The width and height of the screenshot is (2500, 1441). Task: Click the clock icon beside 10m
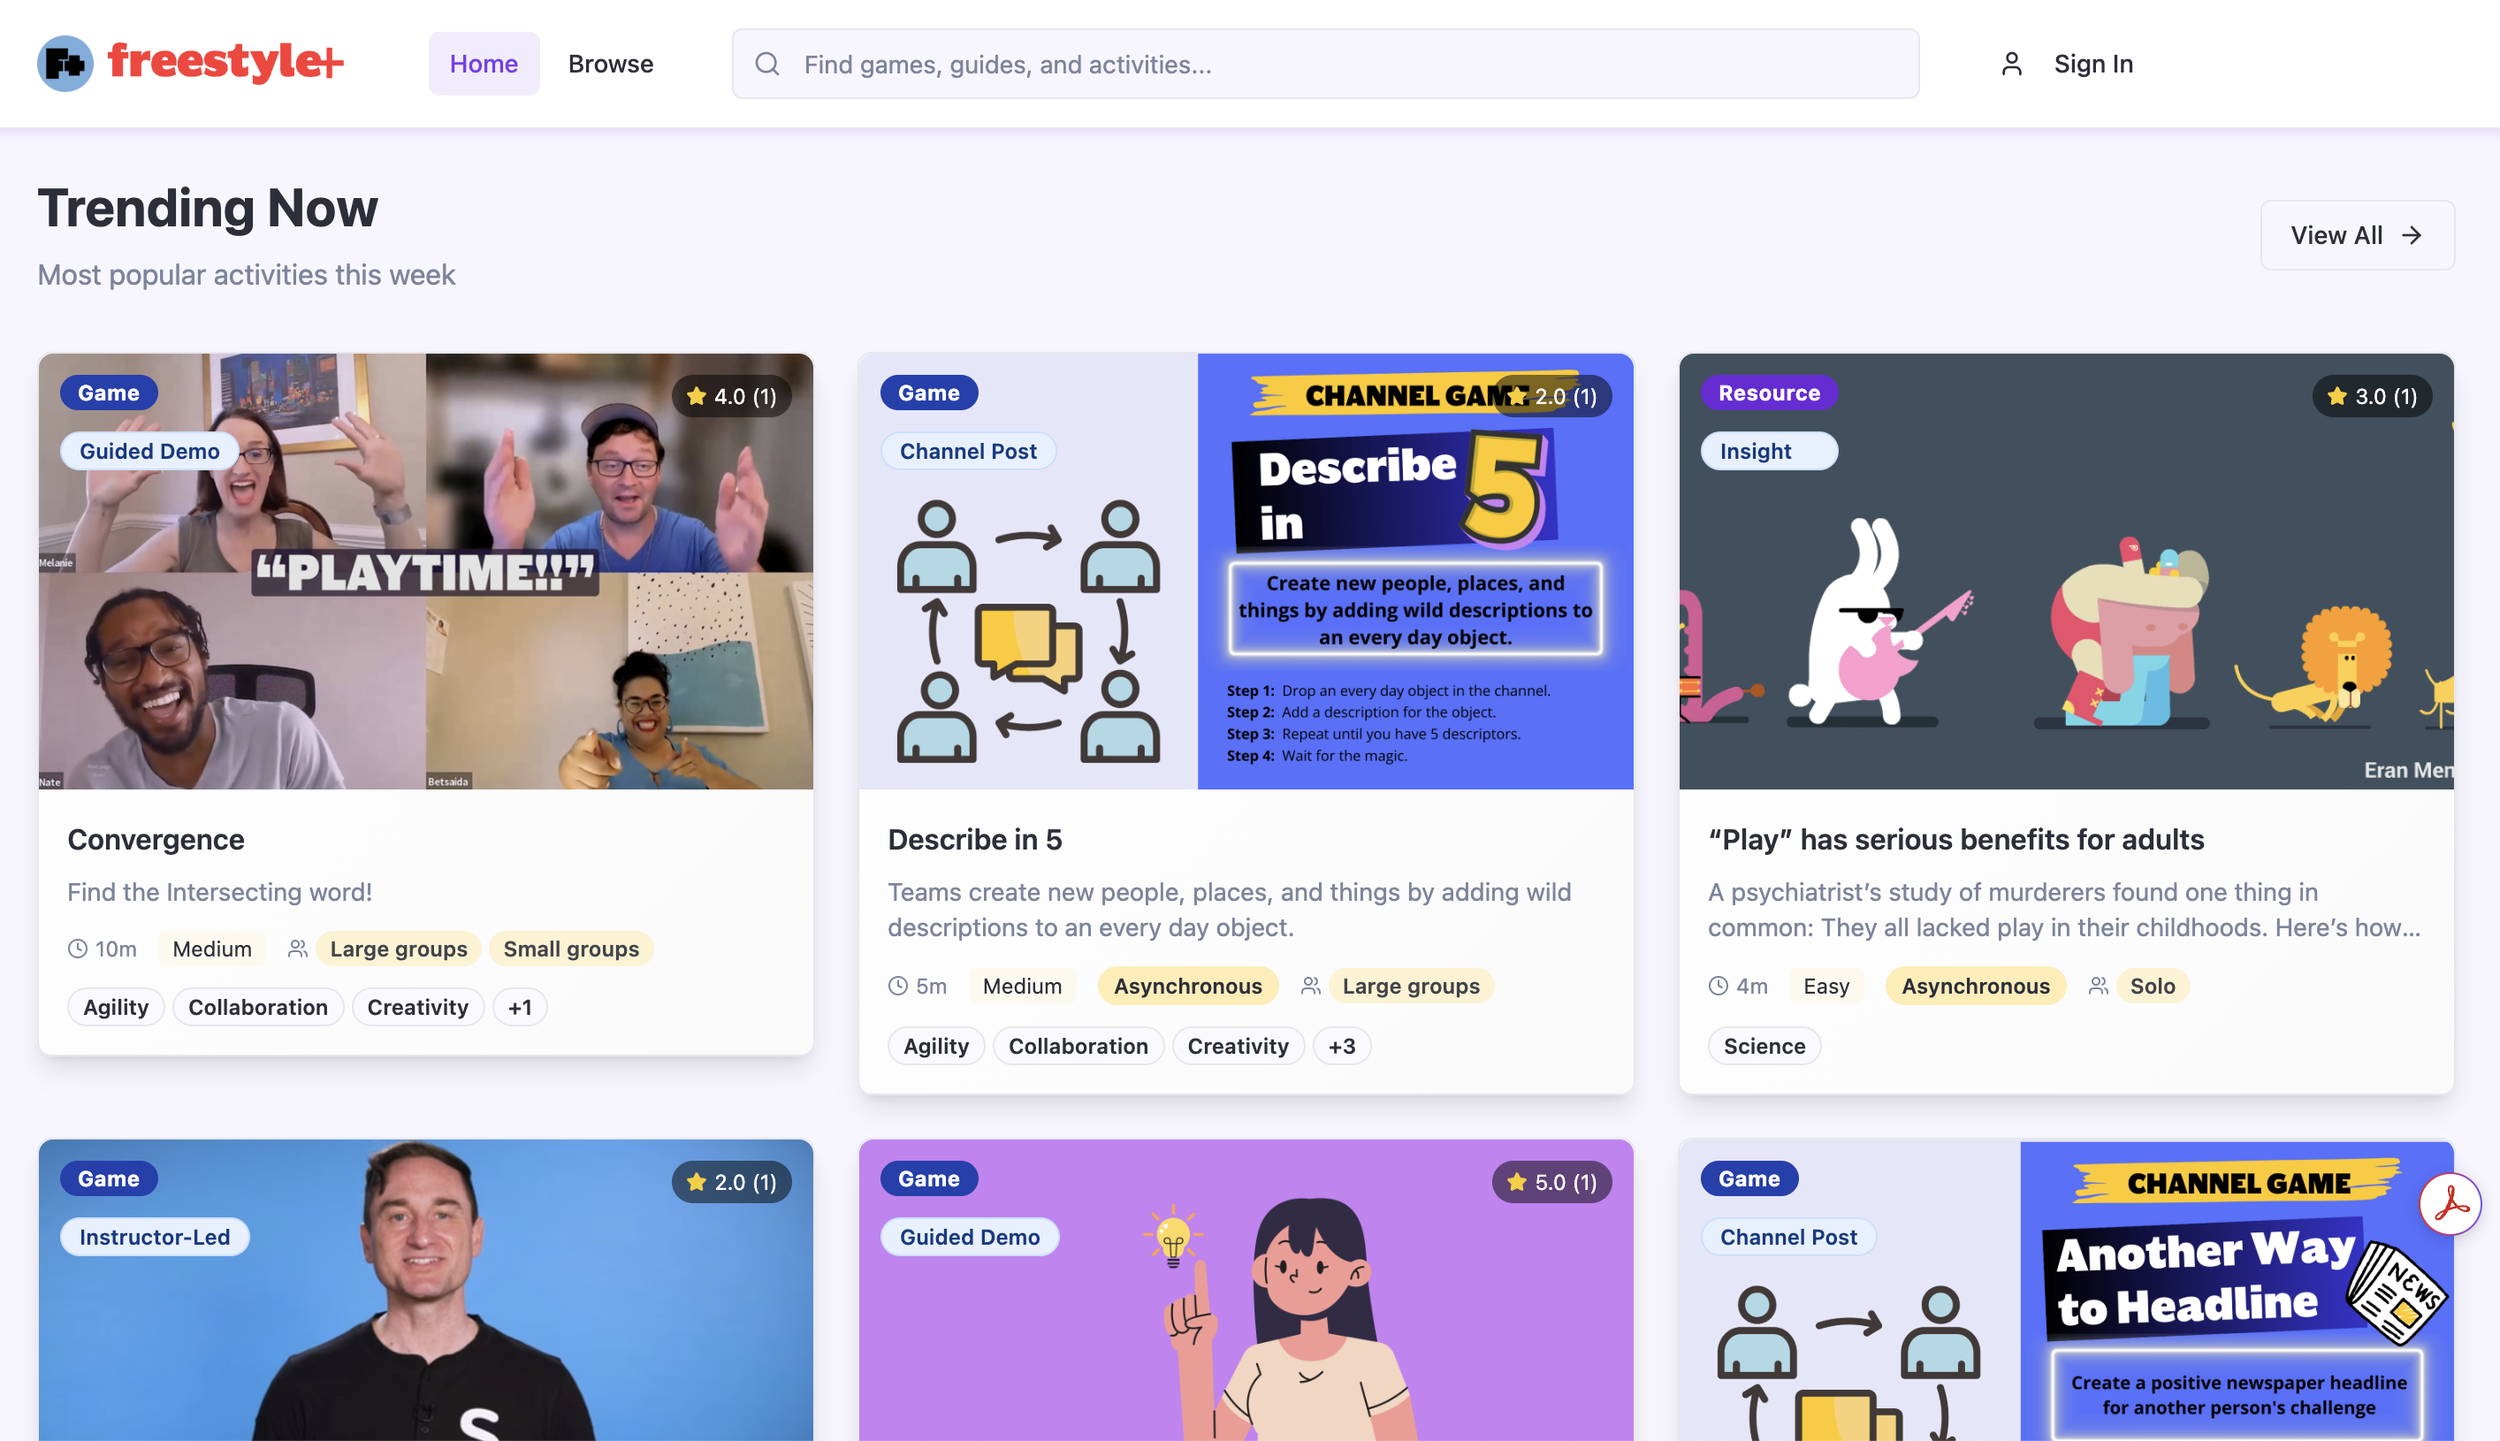(78, 949)
